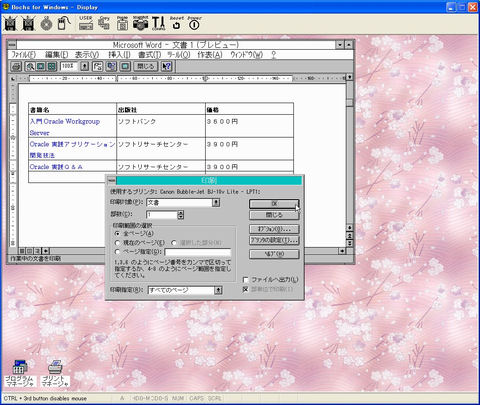Click the オプション(O)... button

click(274, 229)
